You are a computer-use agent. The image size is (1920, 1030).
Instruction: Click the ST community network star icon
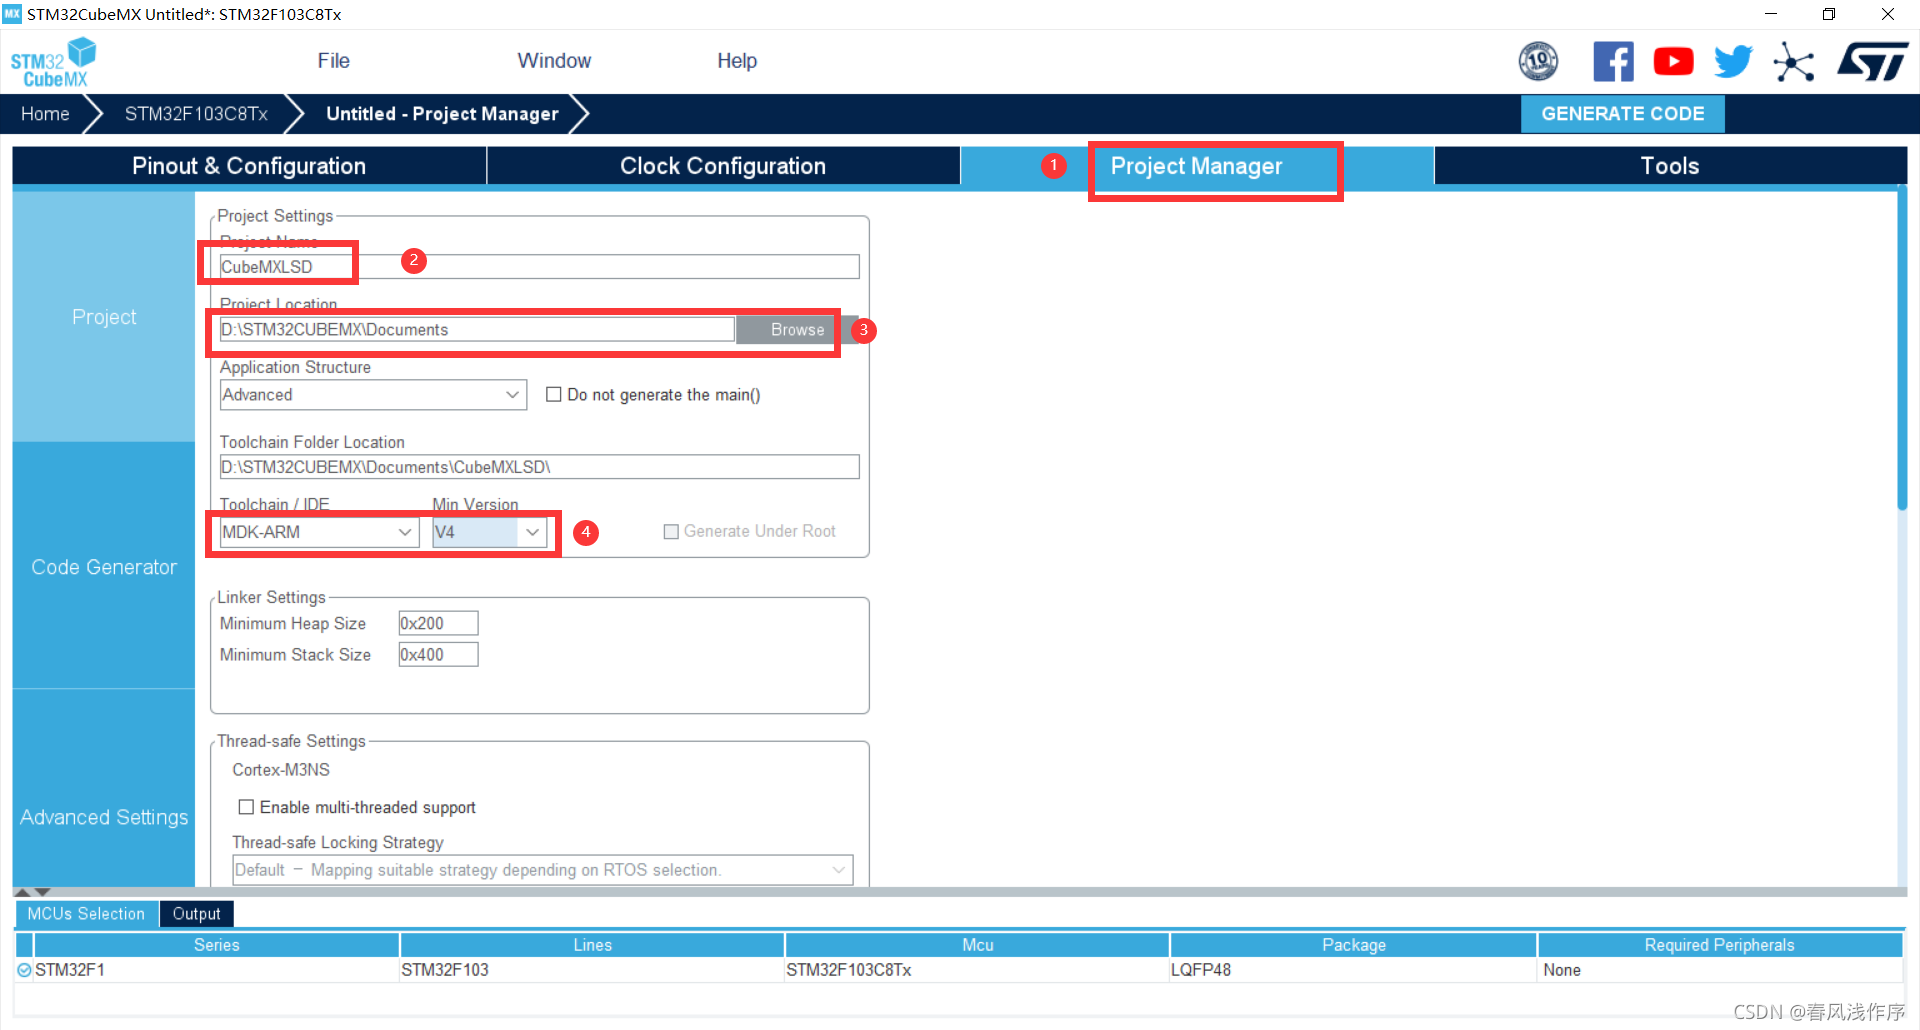(x=1793, y=62)
